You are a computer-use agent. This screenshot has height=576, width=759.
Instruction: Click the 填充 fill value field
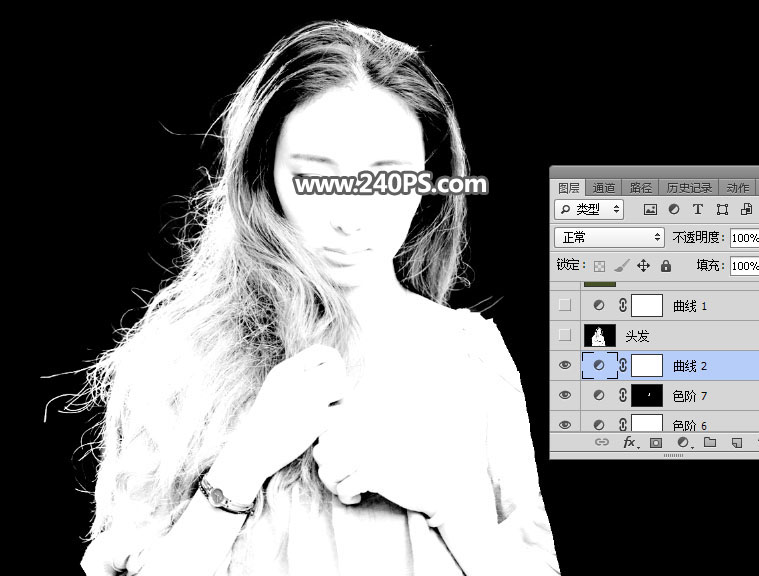coord(744,266)
